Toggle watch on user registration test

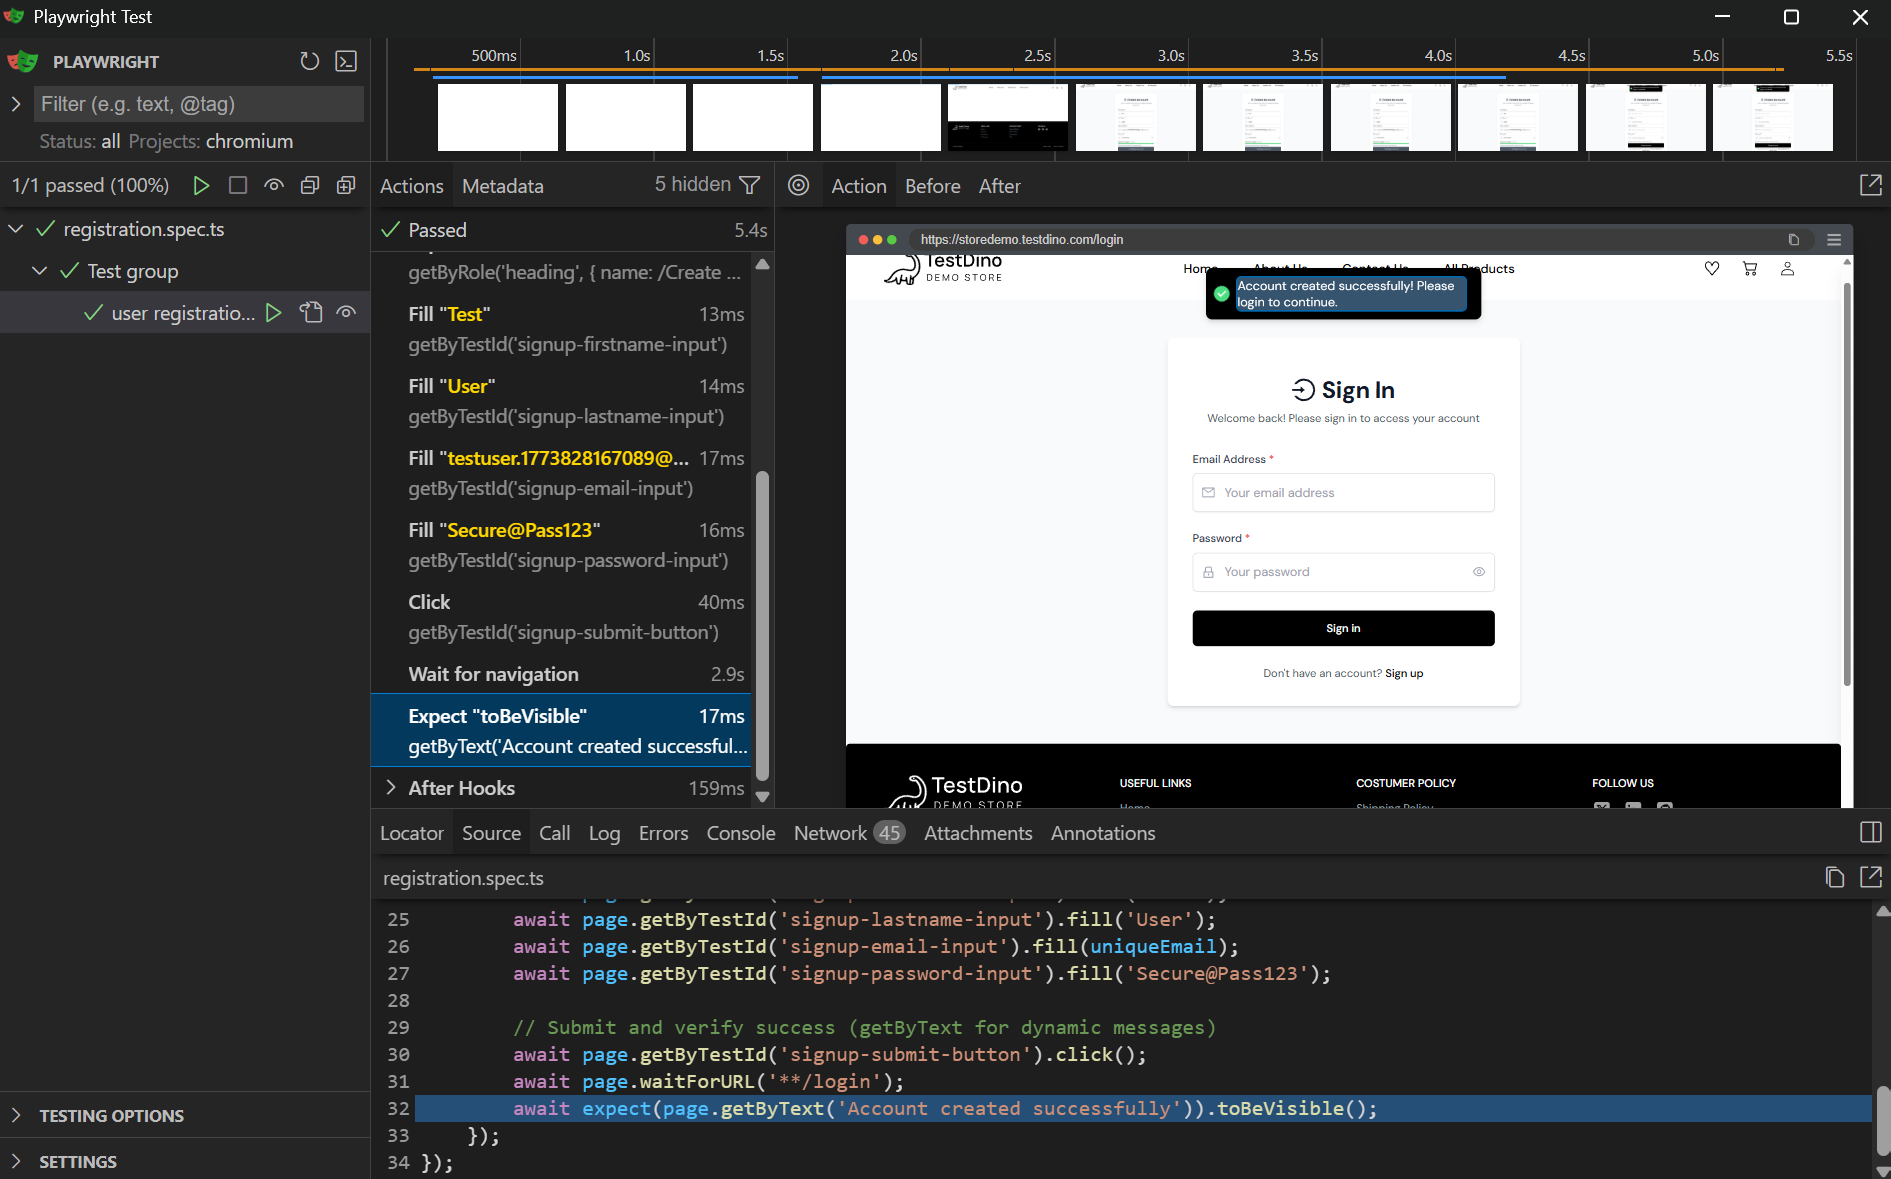coord(346,312)
